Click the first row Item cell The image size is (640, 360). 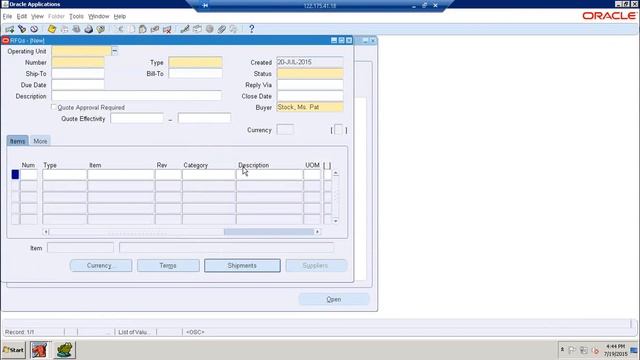[x=121, y=175]
